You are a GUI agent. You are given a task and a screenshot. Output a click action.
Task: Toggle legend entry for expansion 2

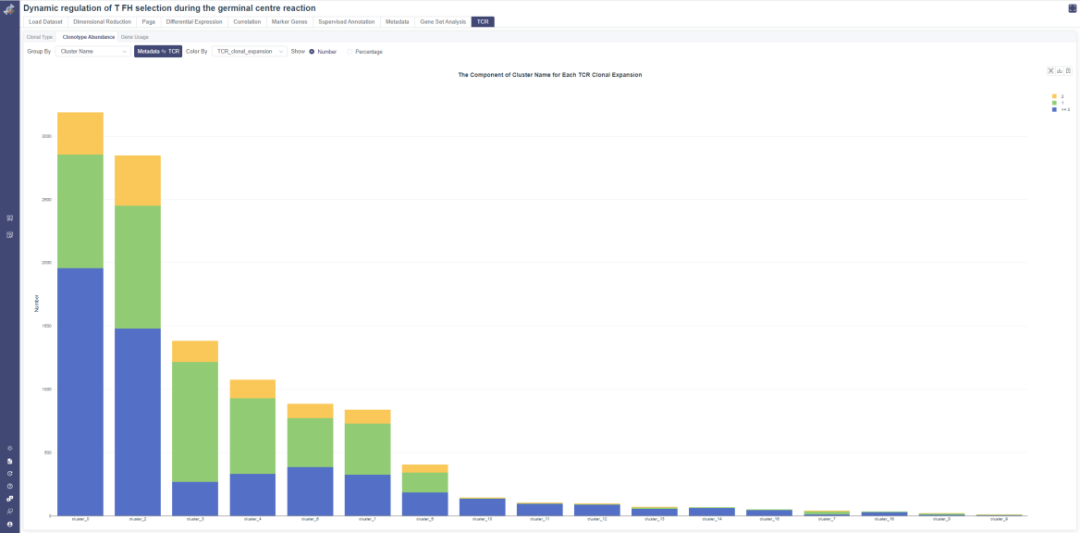[x=1058, y=96]
